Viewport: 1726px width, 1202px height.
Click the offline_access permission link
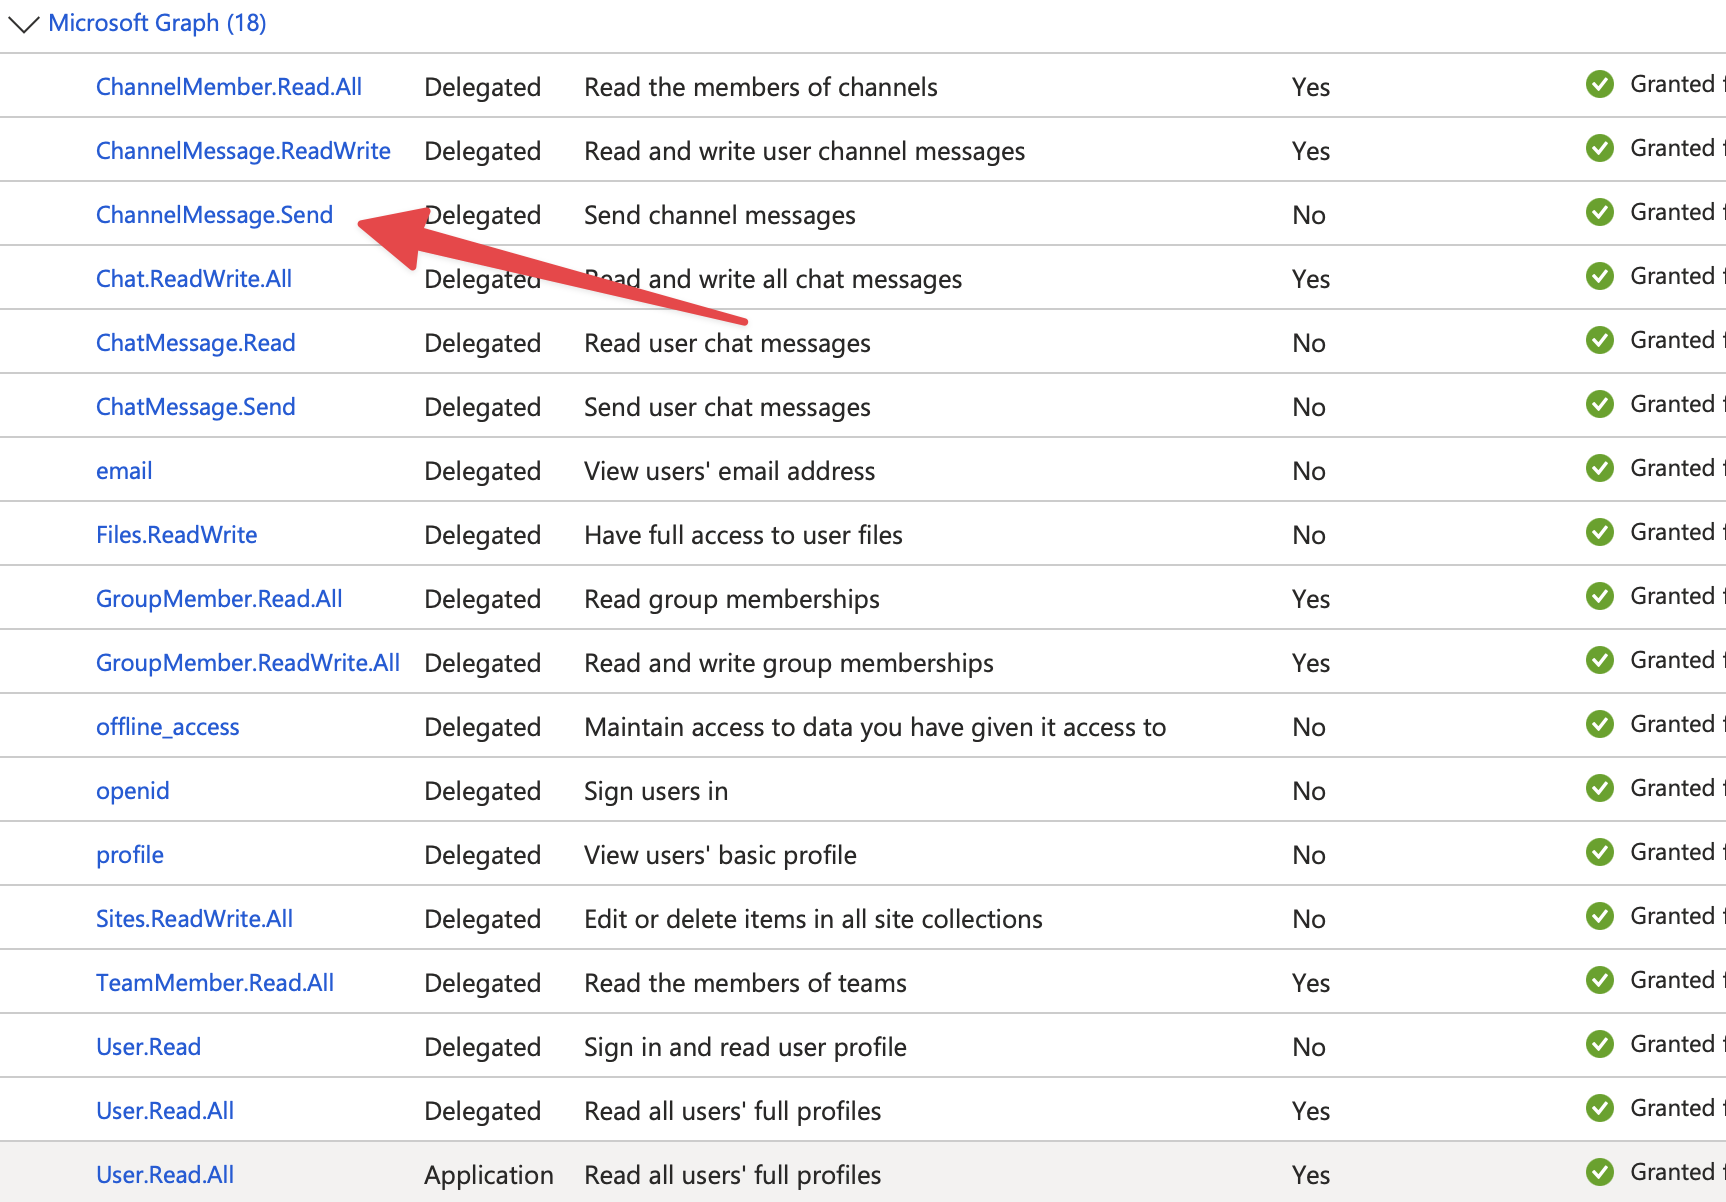(x=168, y=727)
